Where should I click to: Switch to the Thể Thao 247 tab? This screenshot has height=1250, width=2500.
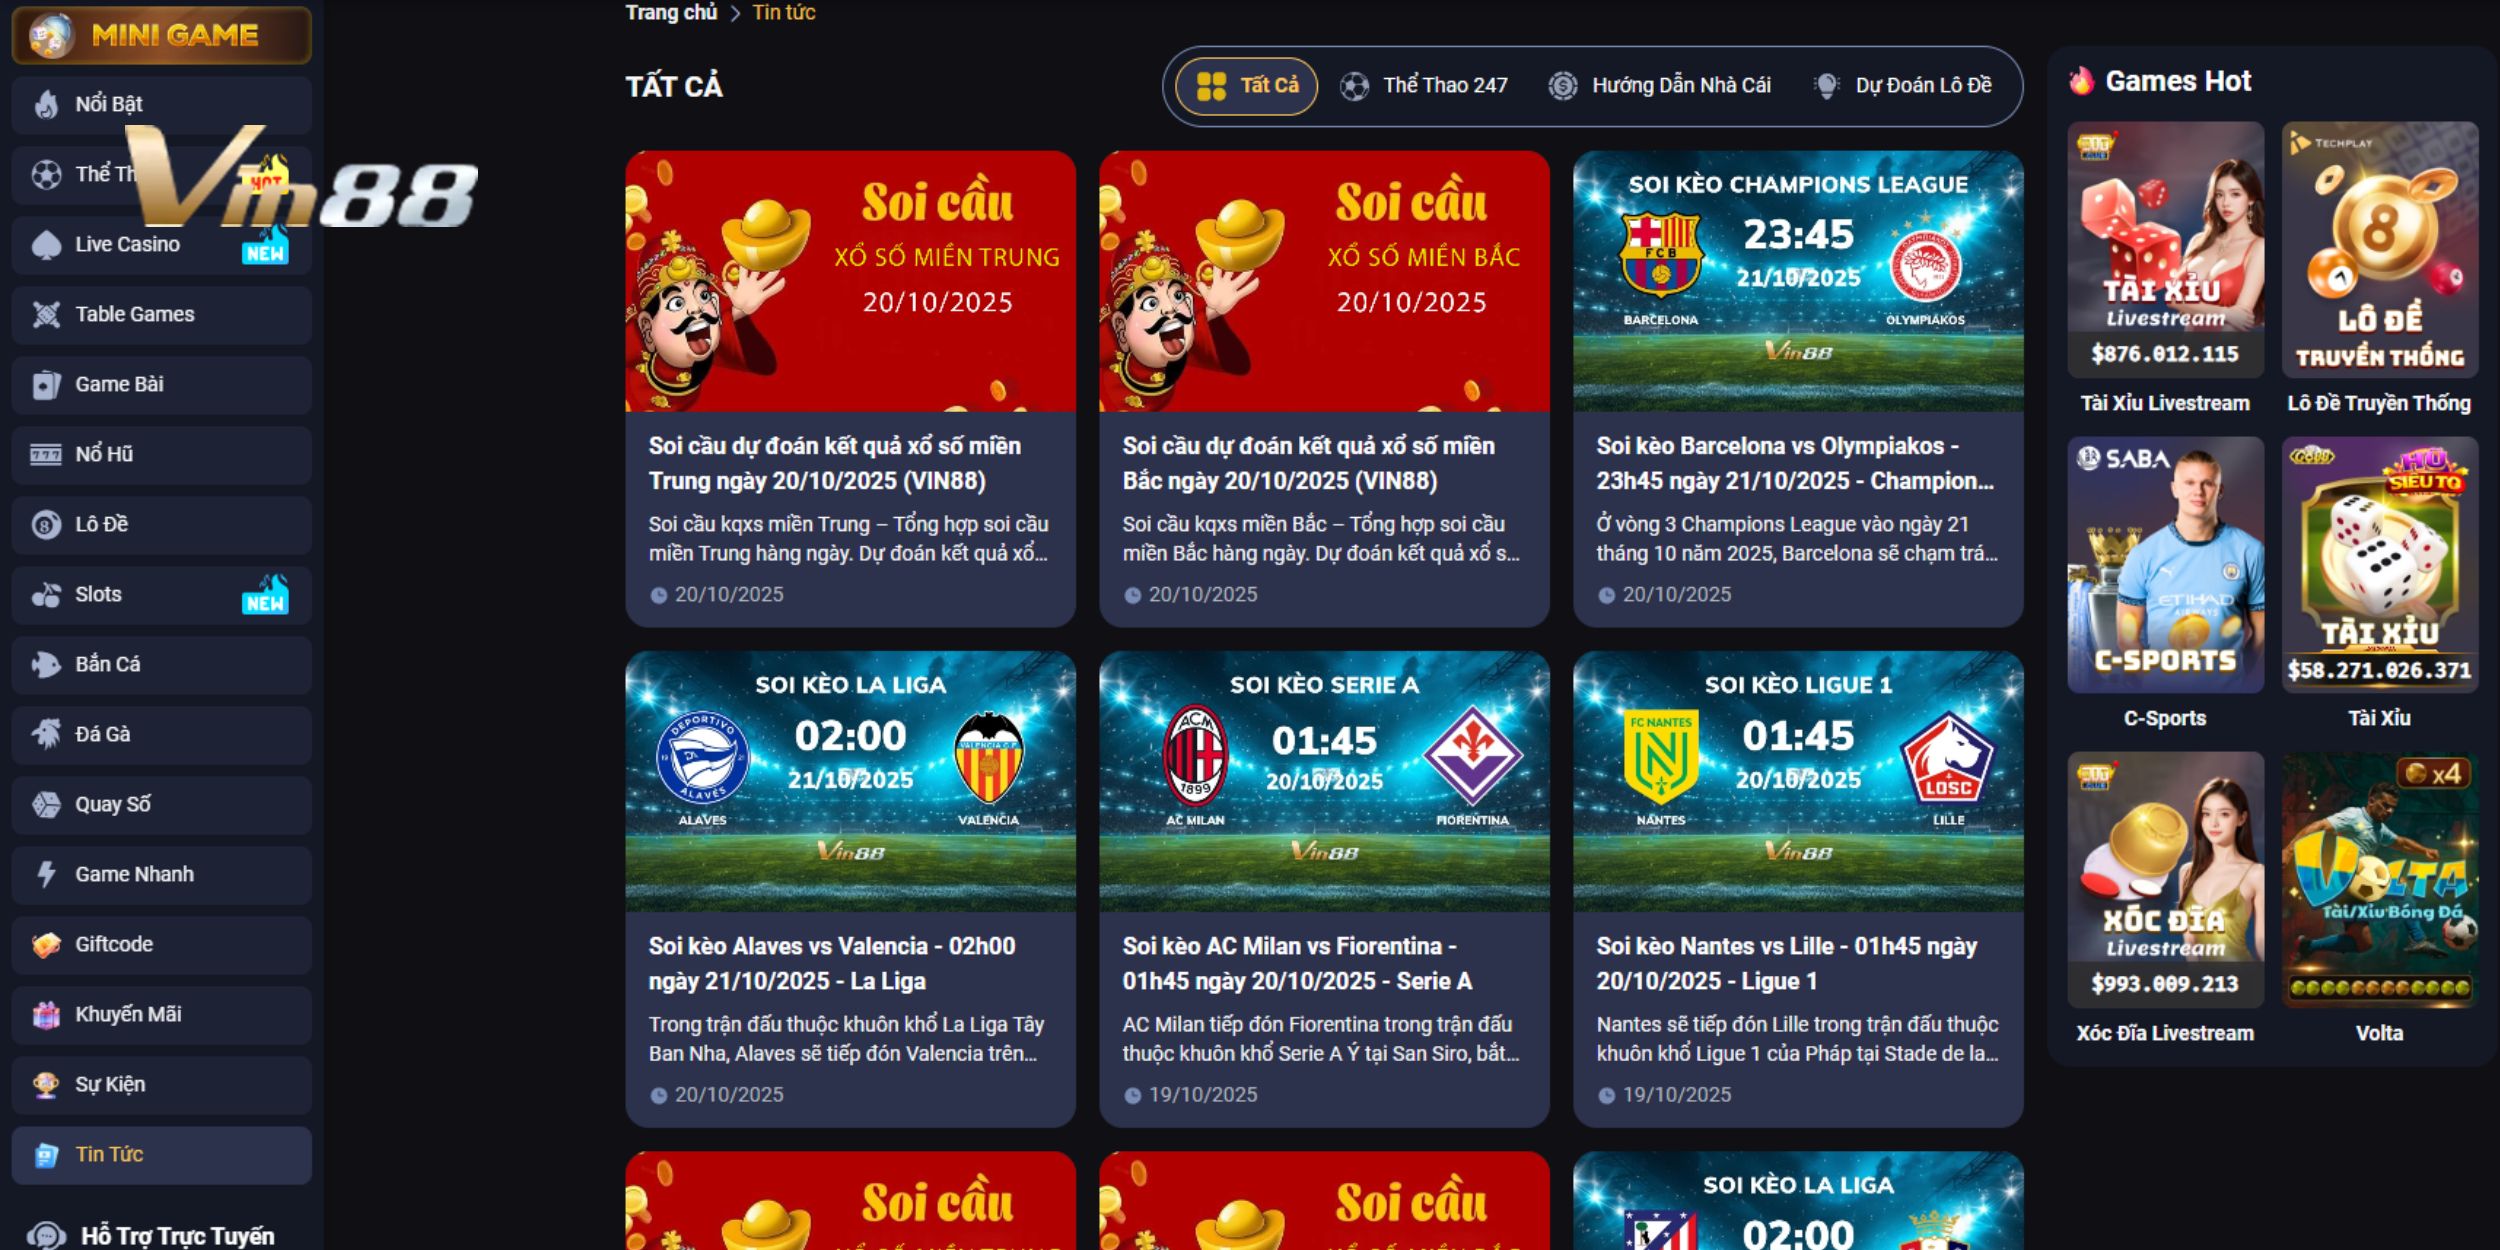(1424, 86)
